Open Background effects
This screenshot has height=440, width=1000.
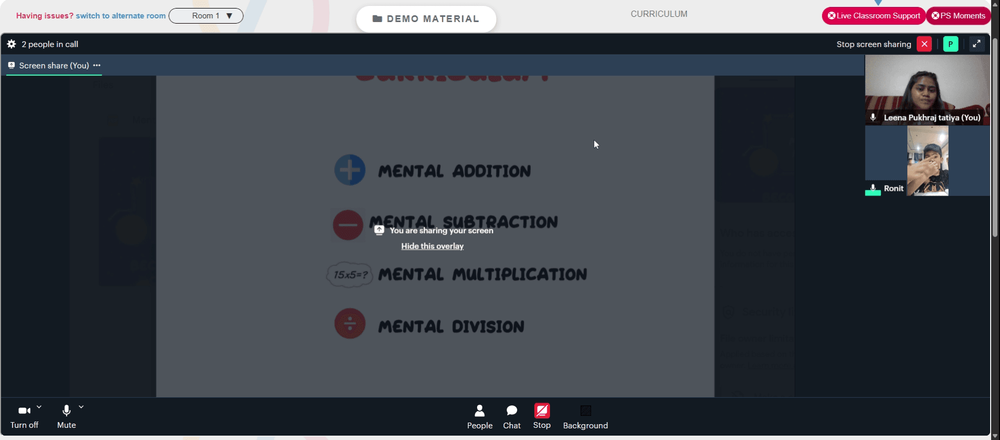(585, 417)
